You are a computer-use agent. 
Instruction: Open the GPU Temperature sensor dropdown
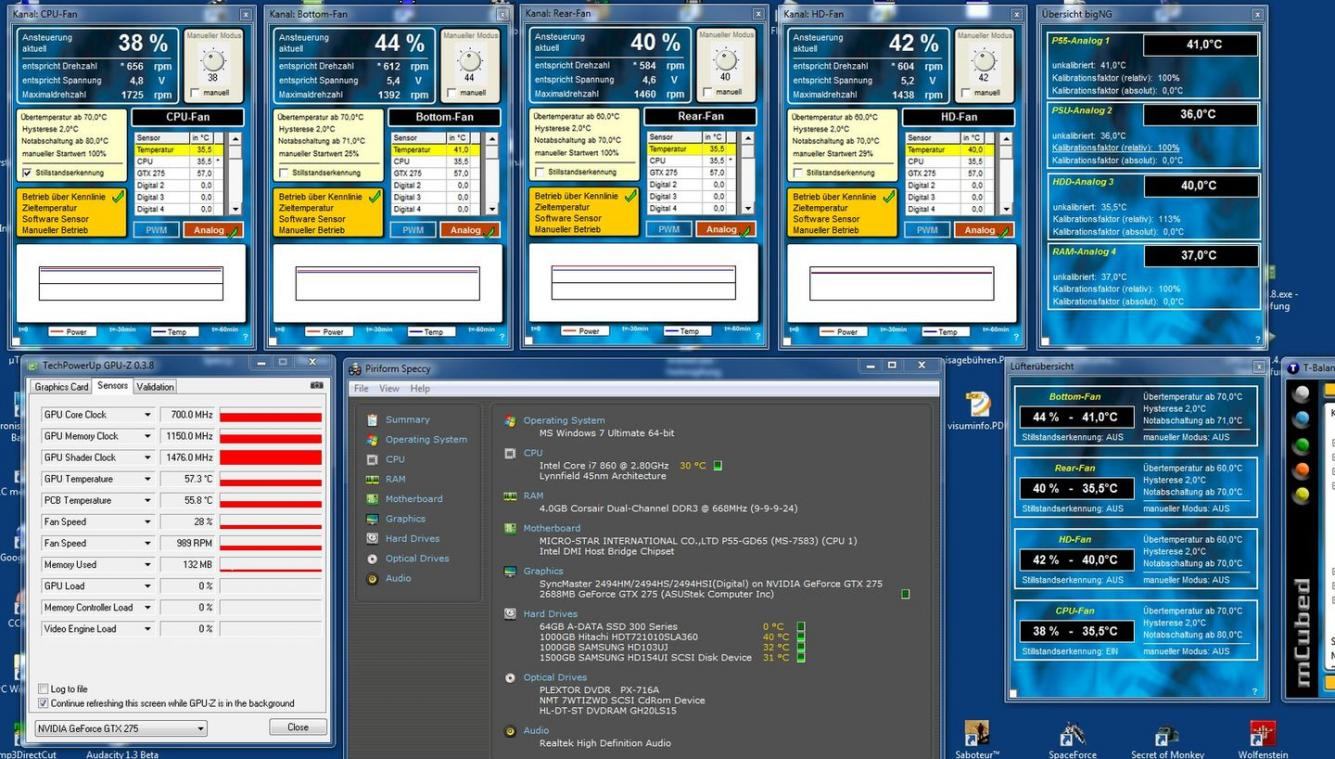tap(148, 479)
